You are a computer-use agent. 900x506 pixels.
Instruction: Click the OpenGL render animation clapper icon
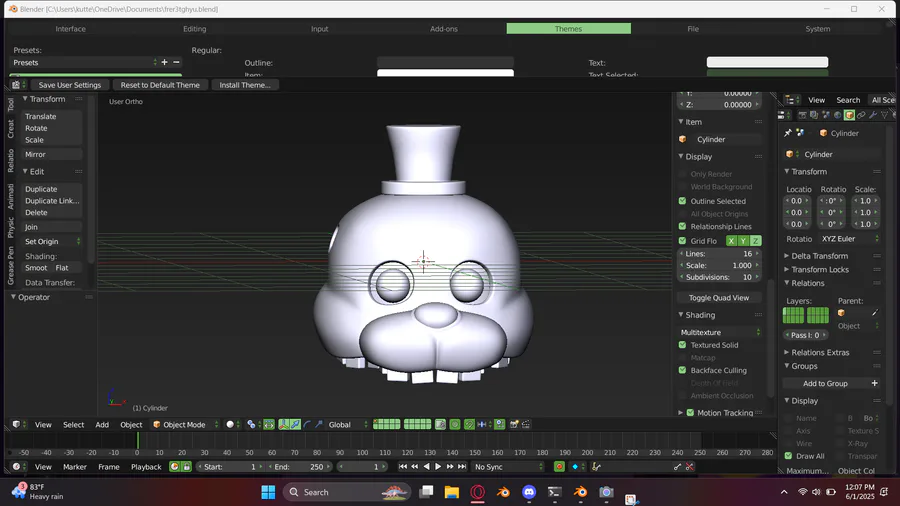(526, 425)
